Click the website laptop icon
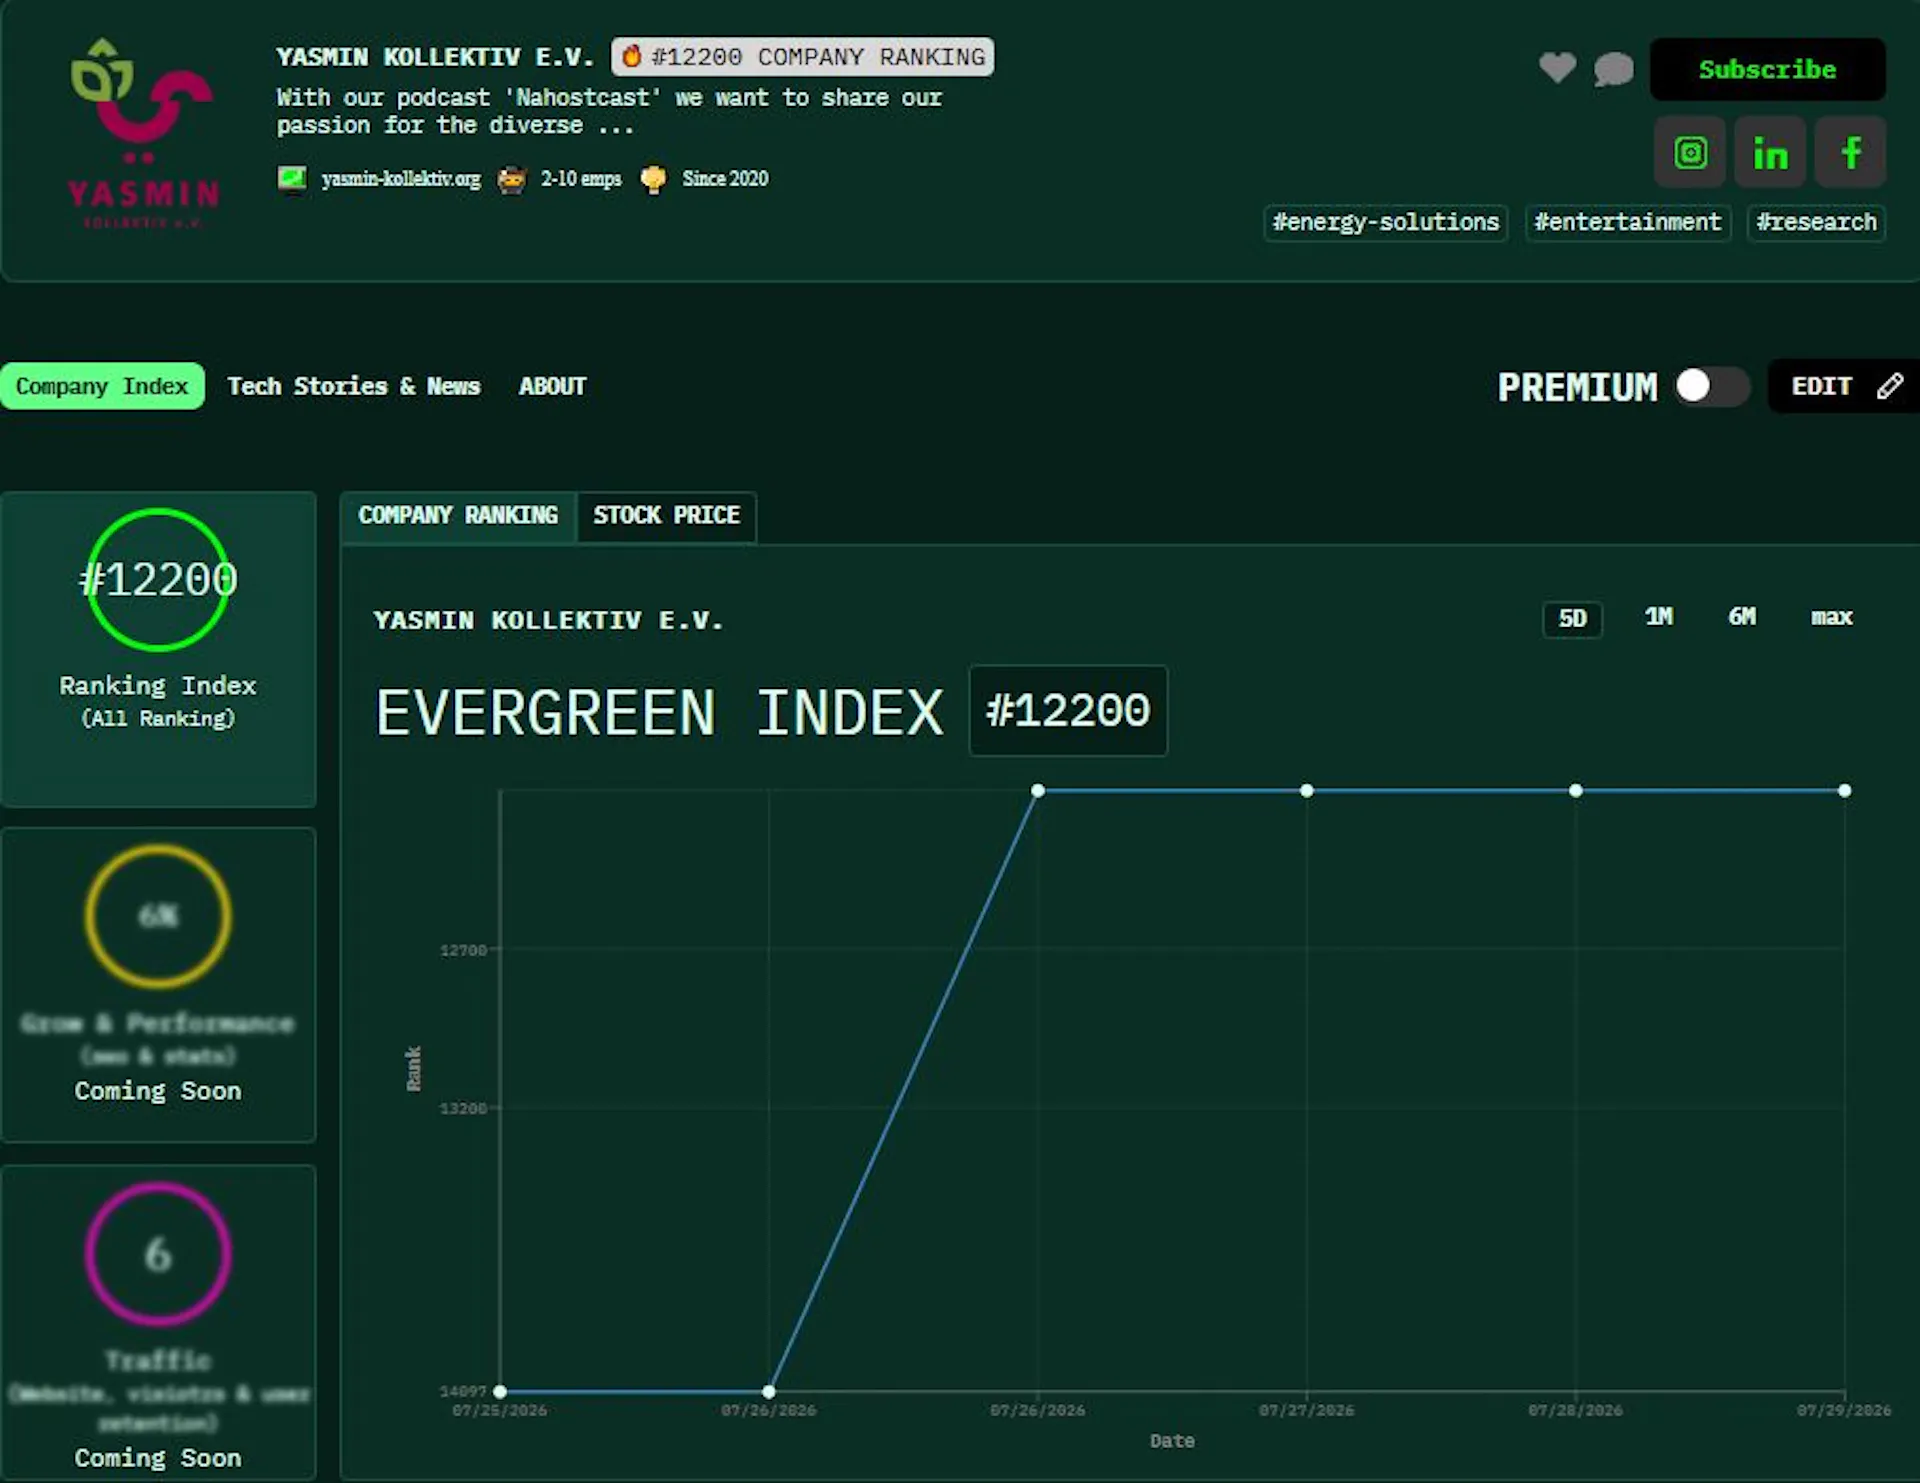The width and height of the screenshot is (1920, 1483). click(292, 179)
